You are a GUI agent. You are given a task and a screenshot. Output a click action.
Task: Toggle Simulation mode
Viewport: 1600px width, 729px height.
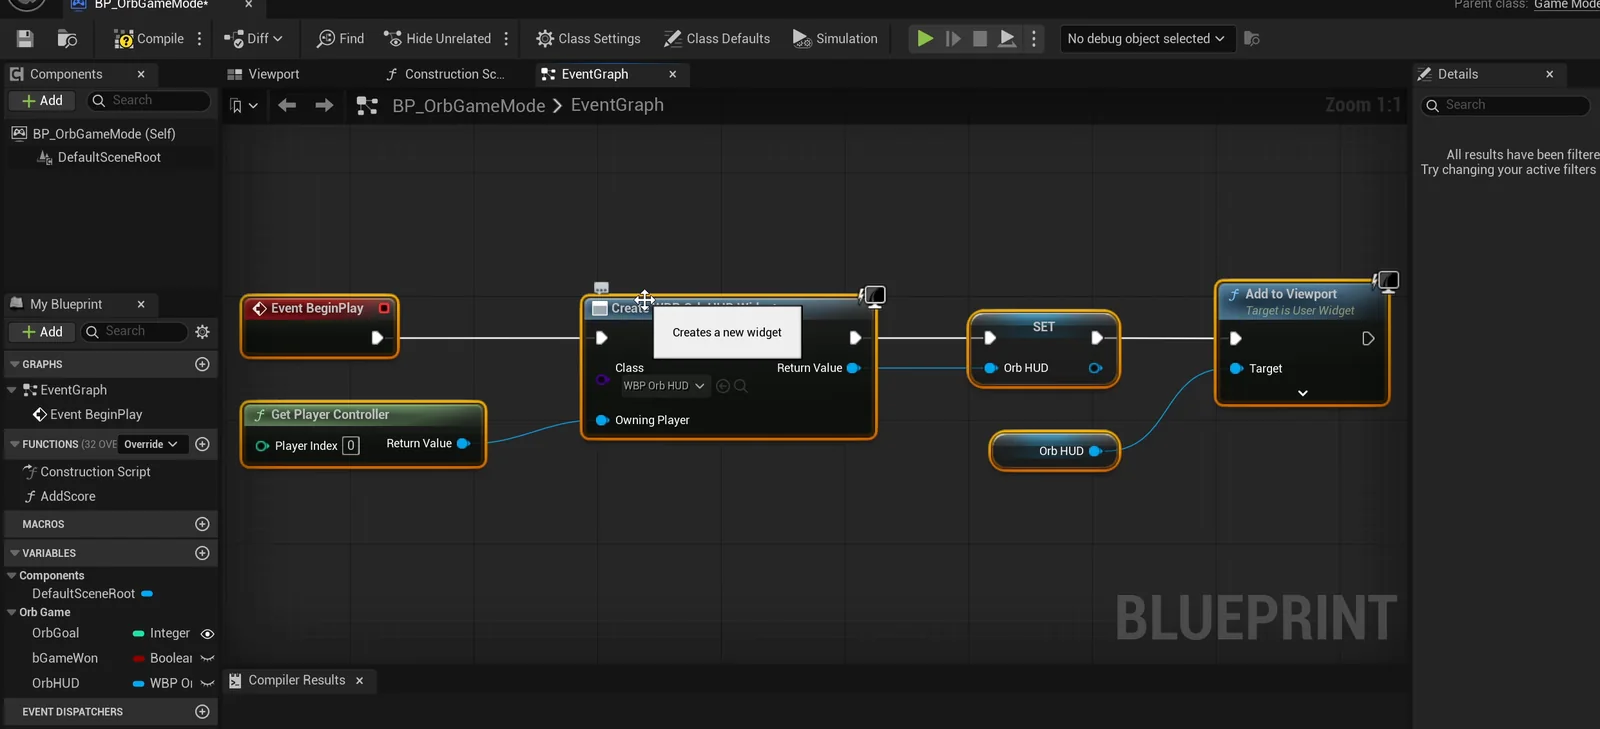point(835,39)
